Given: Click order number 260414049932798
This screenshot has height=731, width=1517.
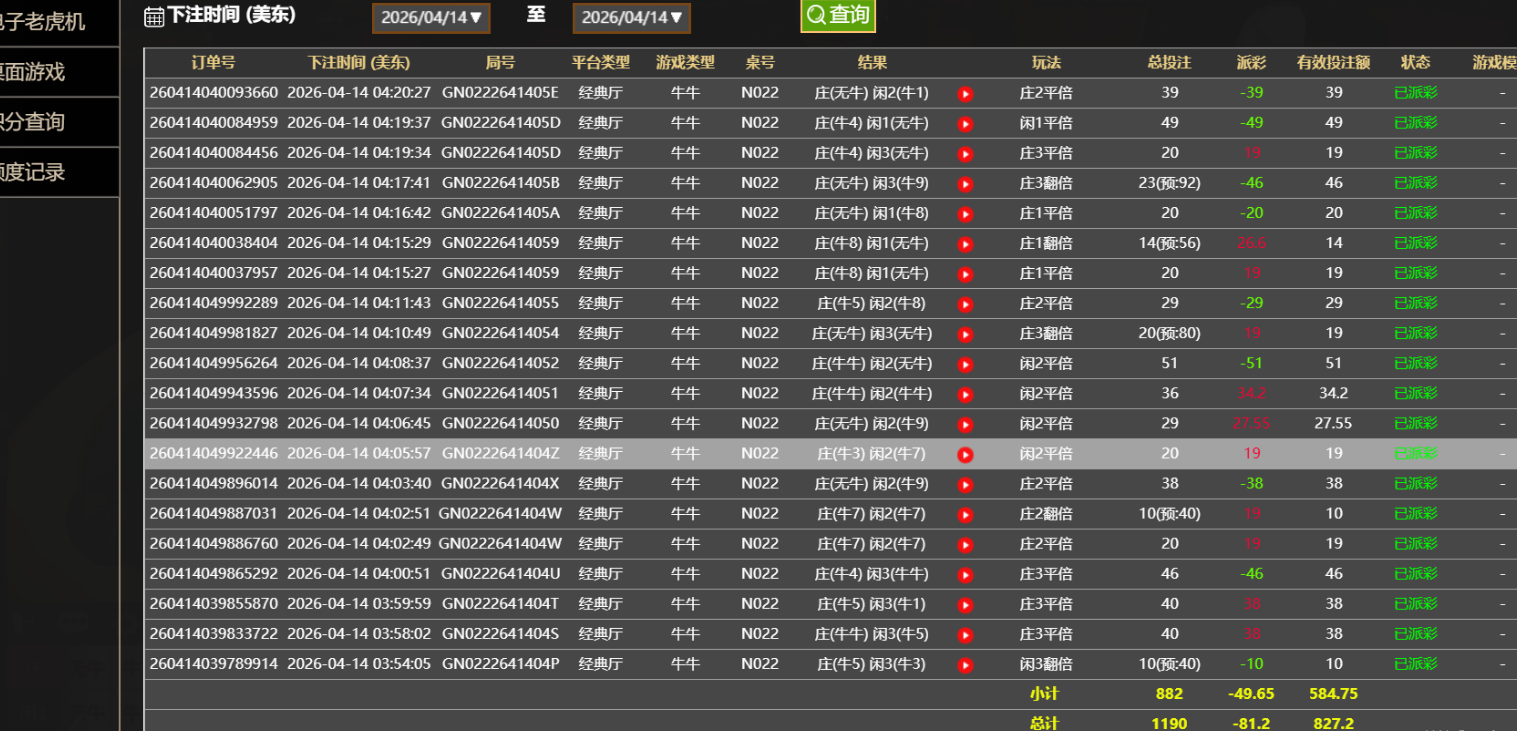Looking at the screenshot, I should pos(214,423).
